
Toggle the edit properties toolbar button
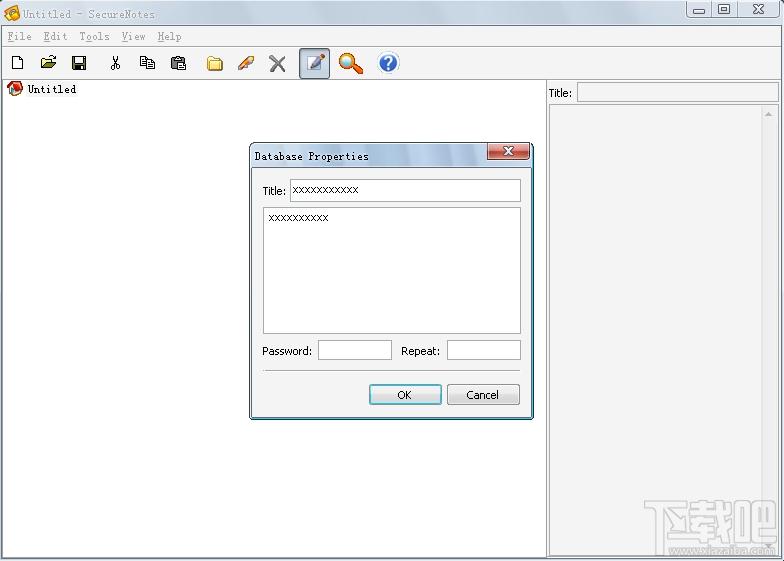click(314, 64)
